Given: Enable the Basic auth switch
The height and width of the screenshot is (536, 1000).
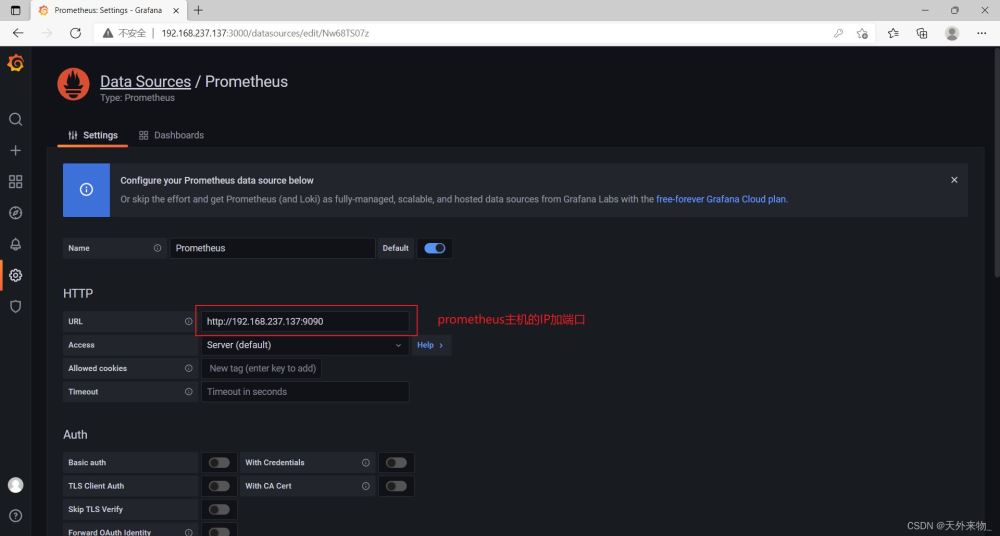Looking at the screenshot, I should 219,463.
